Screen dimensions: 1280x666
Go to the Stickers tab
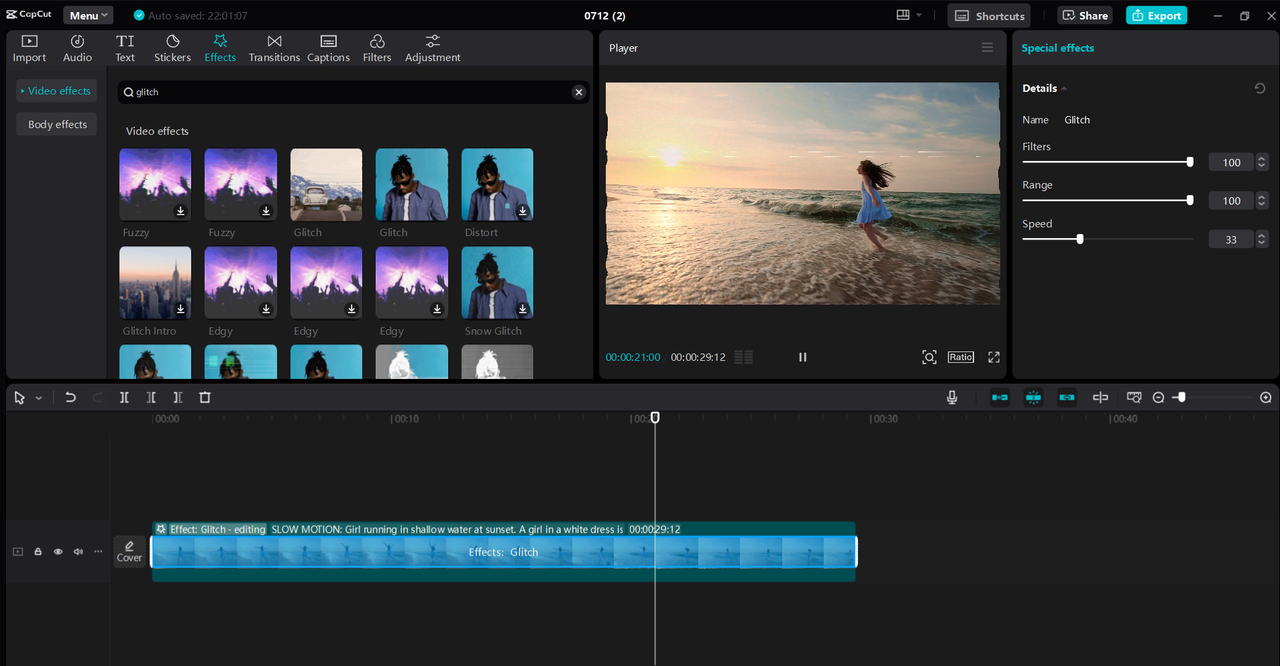pos(172,48)
